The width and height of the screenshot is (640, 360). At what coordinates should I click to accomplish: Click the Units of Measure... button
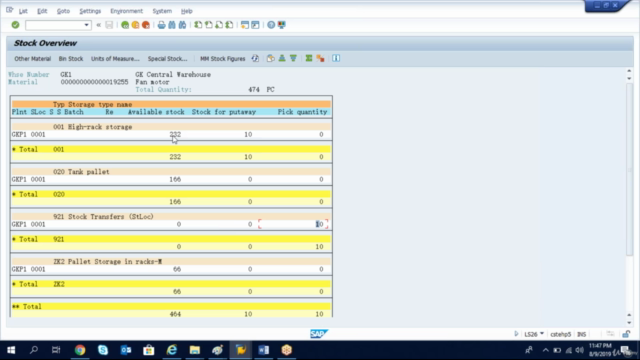(115, 59)
